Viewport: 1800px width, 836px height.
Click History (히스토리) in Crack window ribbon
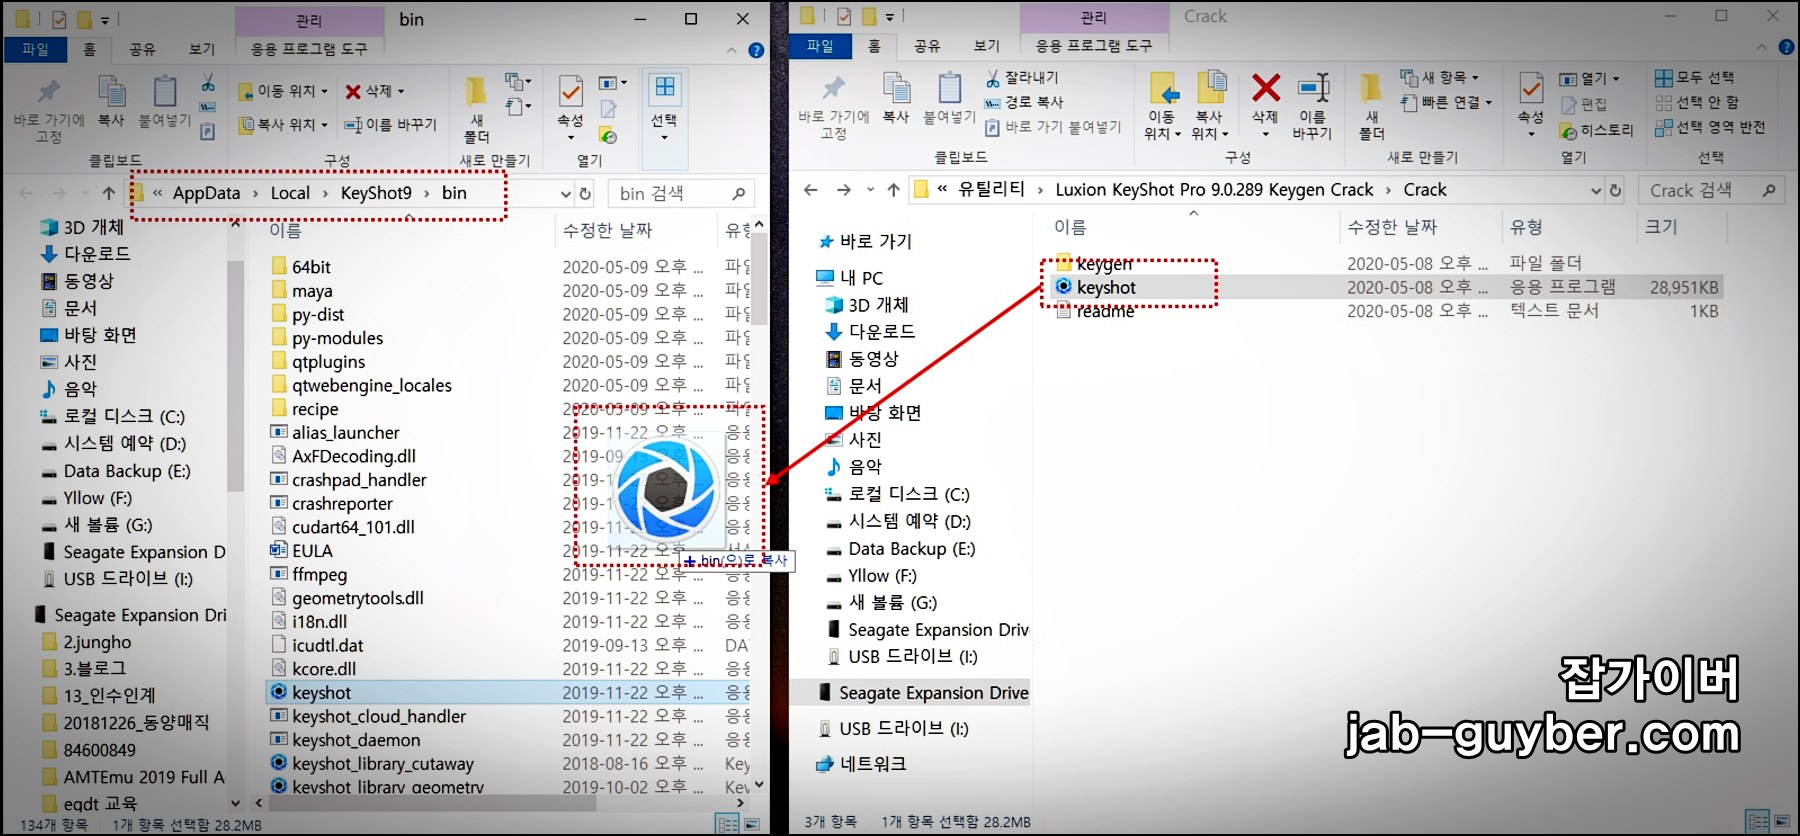[x=1597, y=130]
